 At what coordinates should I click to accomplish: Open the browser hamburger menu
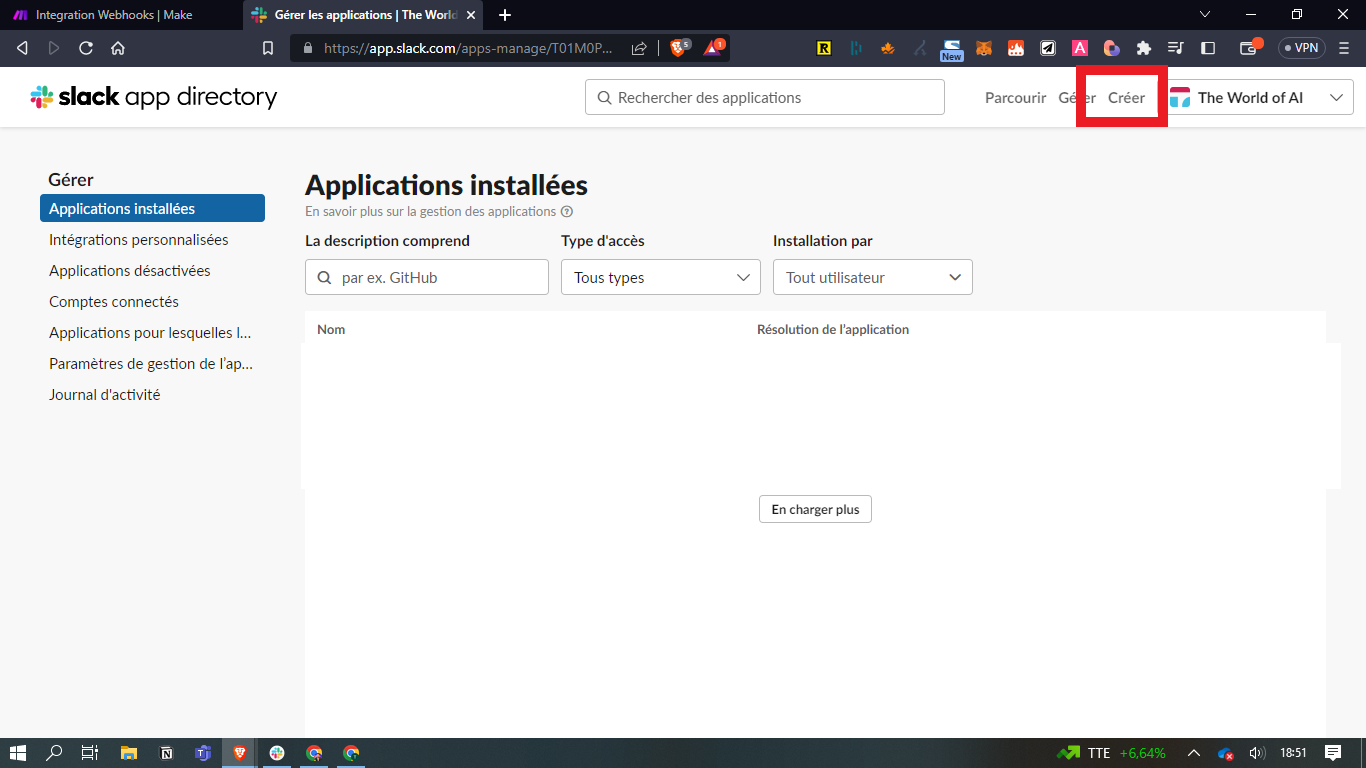coord(1344,47)
